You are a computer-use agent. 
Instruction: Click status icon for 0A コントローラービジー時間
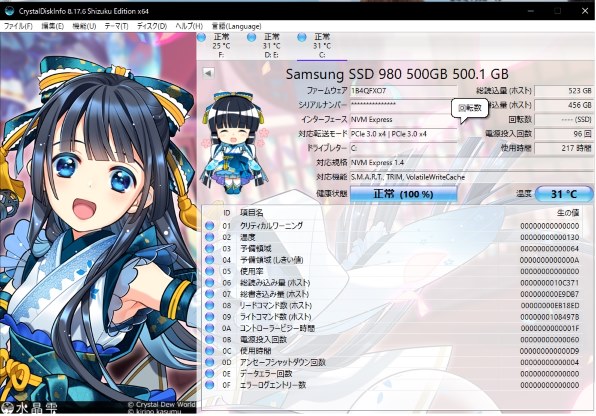[209, 328]
